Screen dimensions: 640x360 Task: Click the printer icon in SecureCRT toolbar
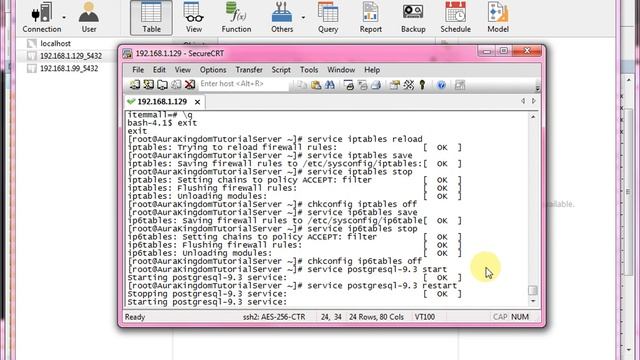point(376,85)
